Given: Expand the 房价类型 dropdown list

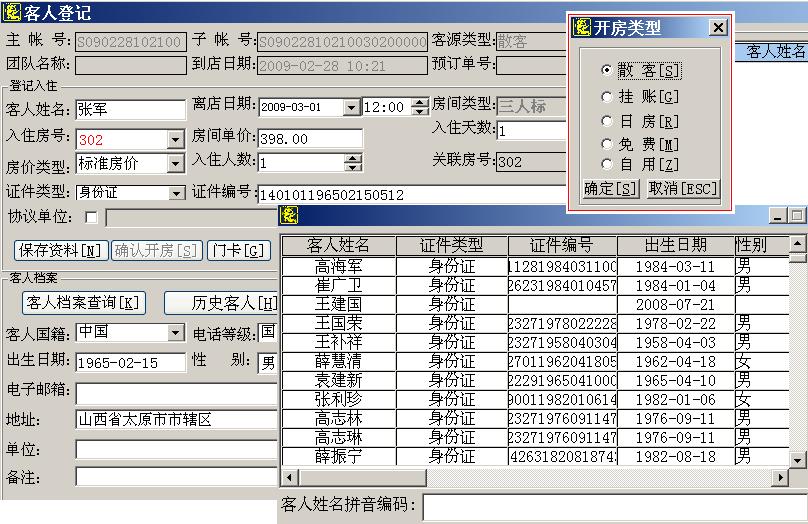Looking at the screenshot, I should pyautogui.click(x=175, y=163).
